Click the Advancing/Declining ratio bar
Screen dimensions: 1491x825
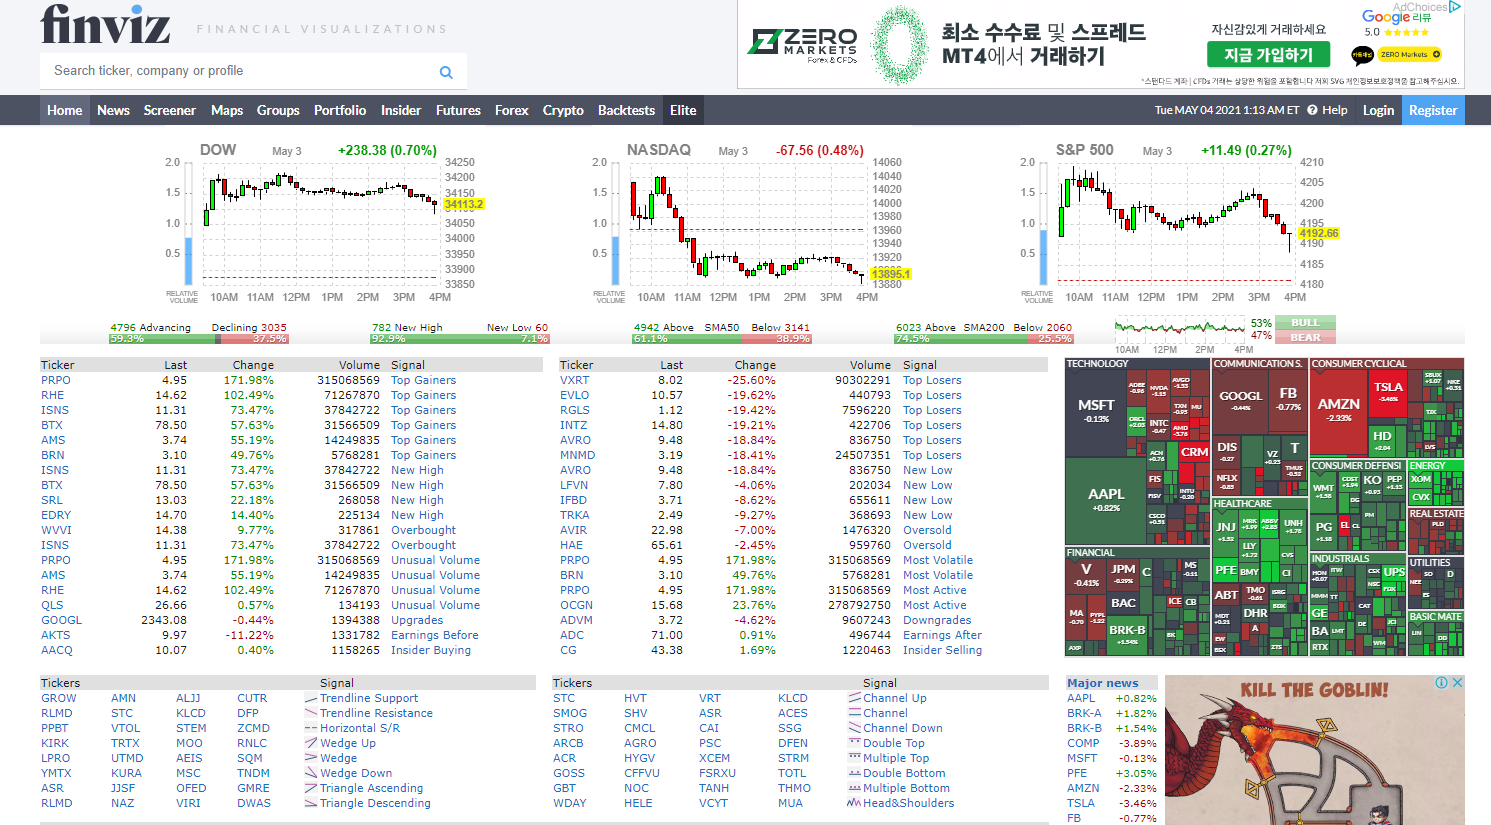(198, 339)
